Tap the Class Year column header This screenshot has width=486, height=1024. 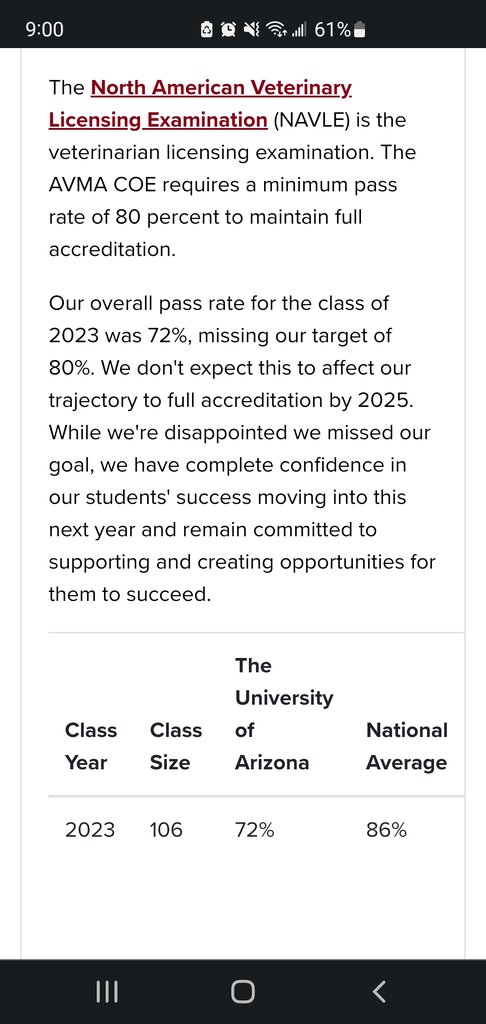pyautogui.click(x=91, y=746)
